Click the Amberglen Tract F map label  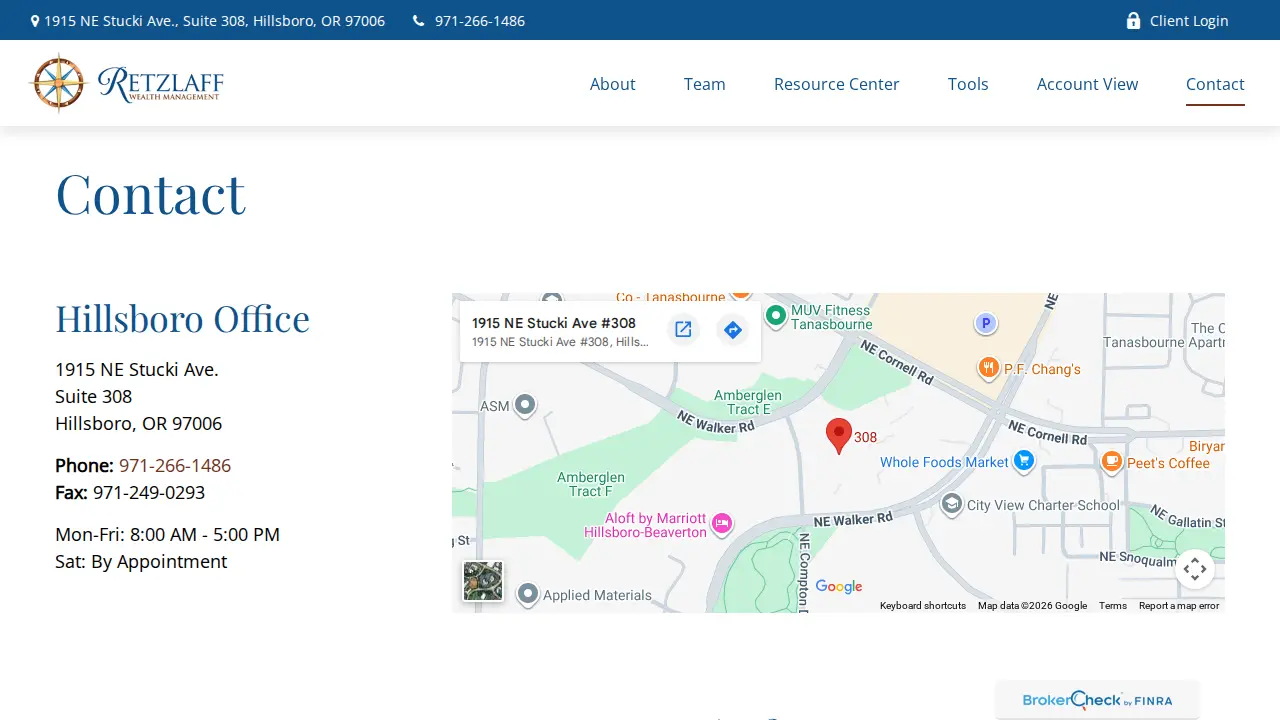[x=591, y=484]
